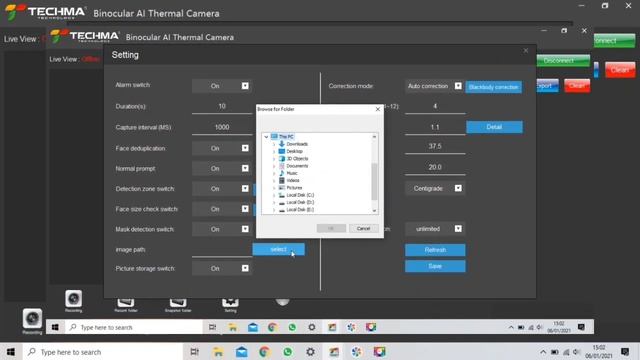Open Settings gear on bottom Windows taskbar

[311, 352]
